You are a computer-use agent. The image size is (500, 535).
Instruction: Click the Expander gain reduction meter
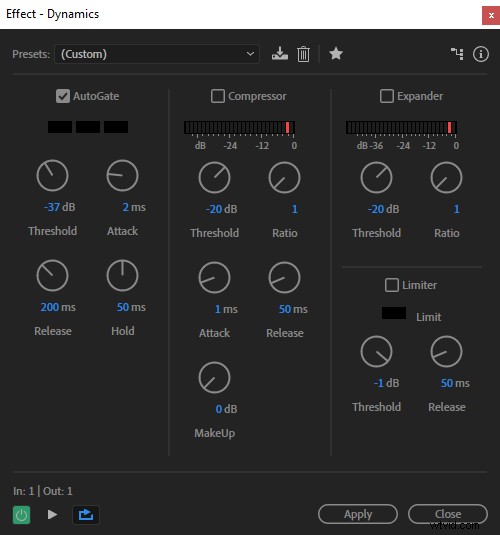tap(401, 128)
